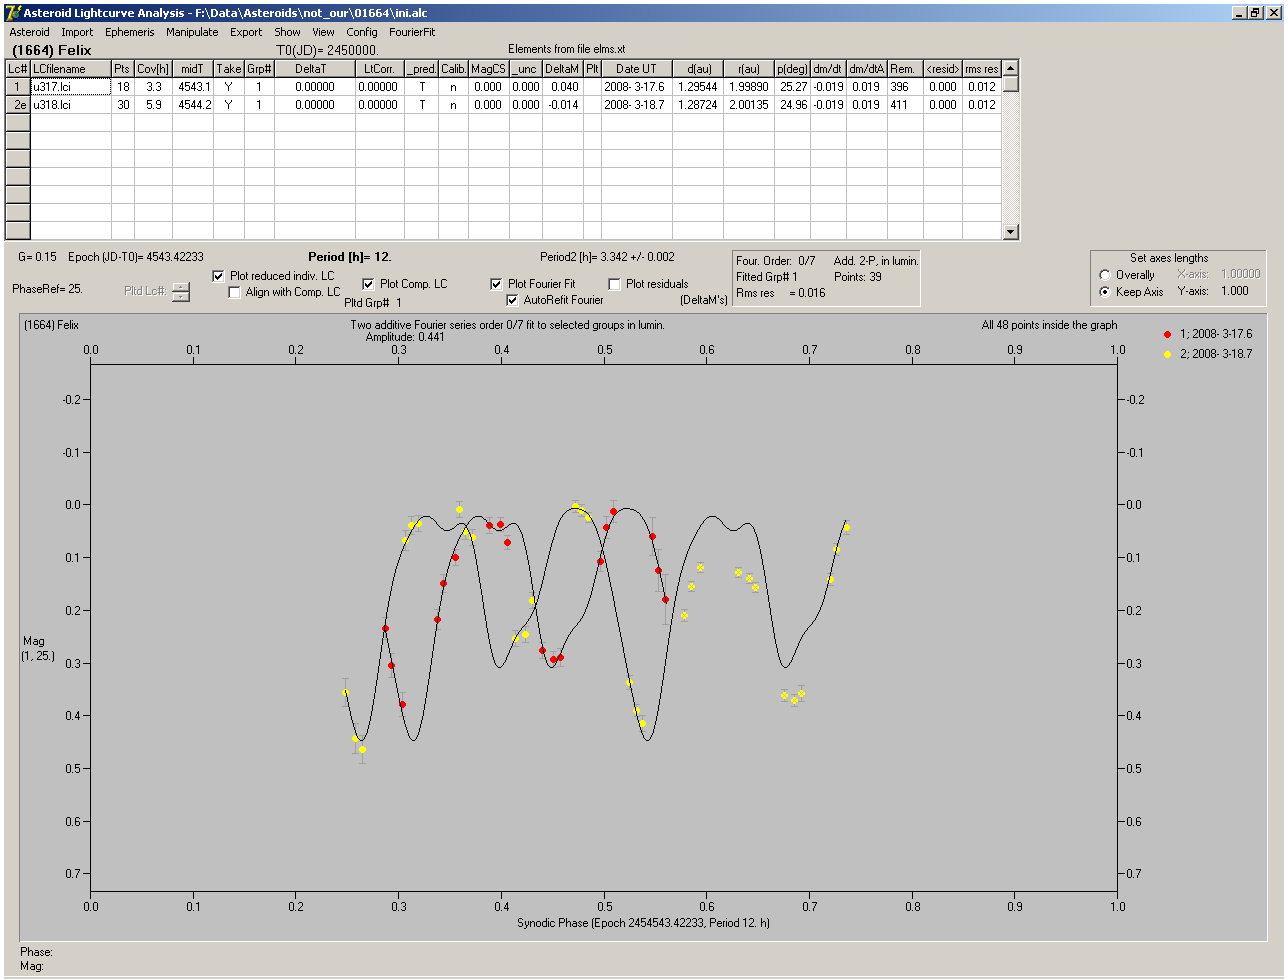
Task: Click the DeltaM cell 0.040
Action: [564, 87]
